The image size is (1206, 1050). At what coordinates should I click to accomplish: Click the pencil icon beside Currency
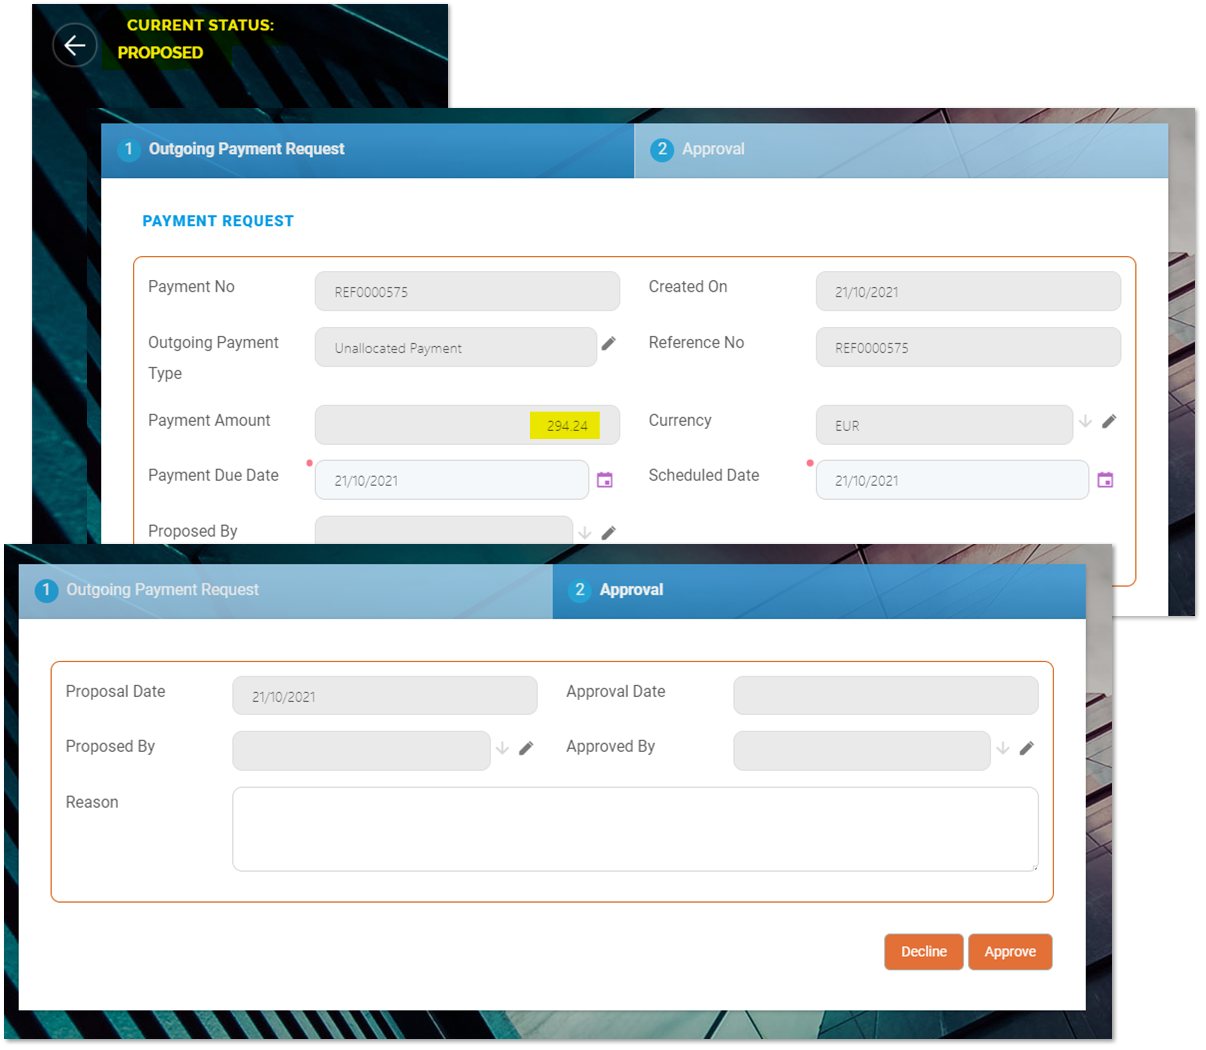pos(1109,421)
